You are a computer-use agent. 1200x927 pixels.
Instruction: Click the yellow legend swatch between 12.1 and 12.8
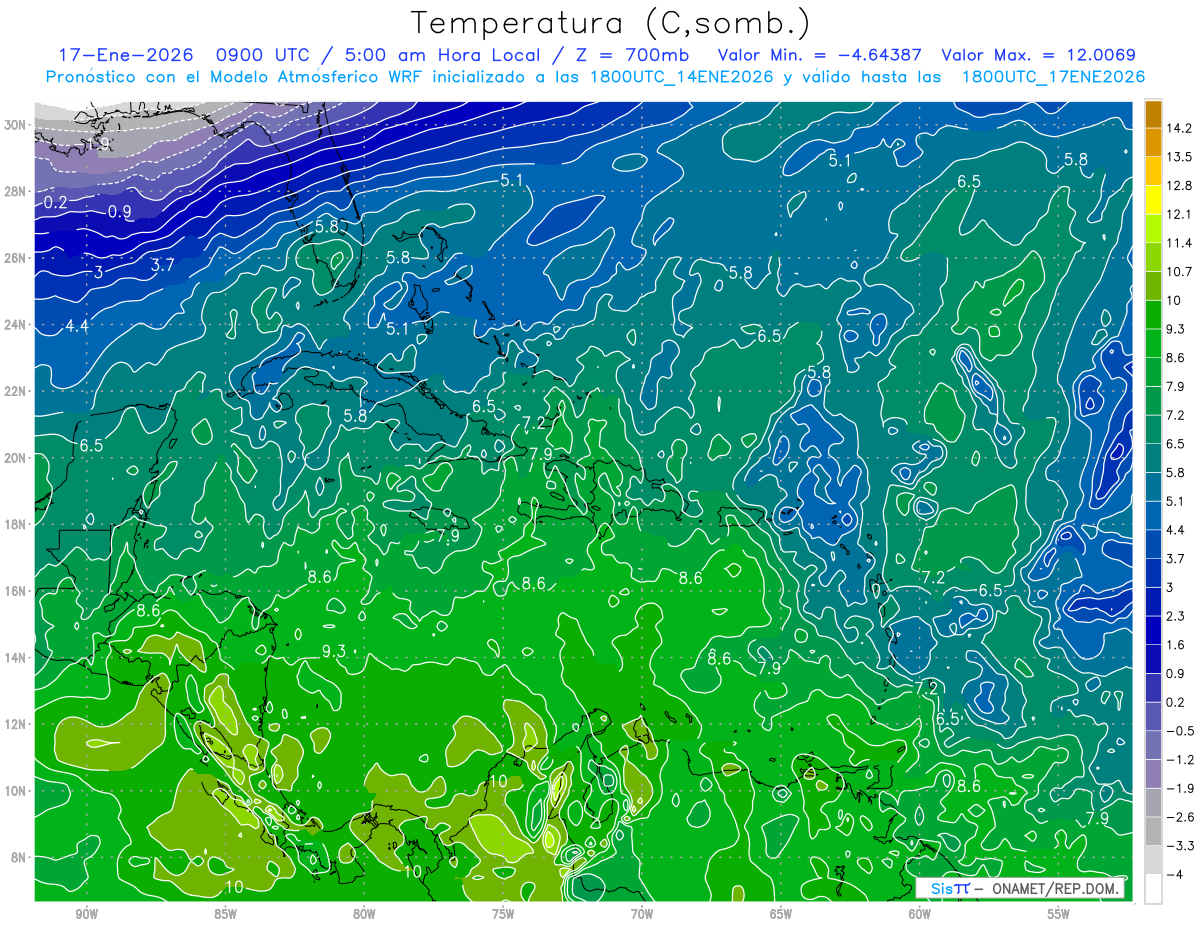point(1153,200)
